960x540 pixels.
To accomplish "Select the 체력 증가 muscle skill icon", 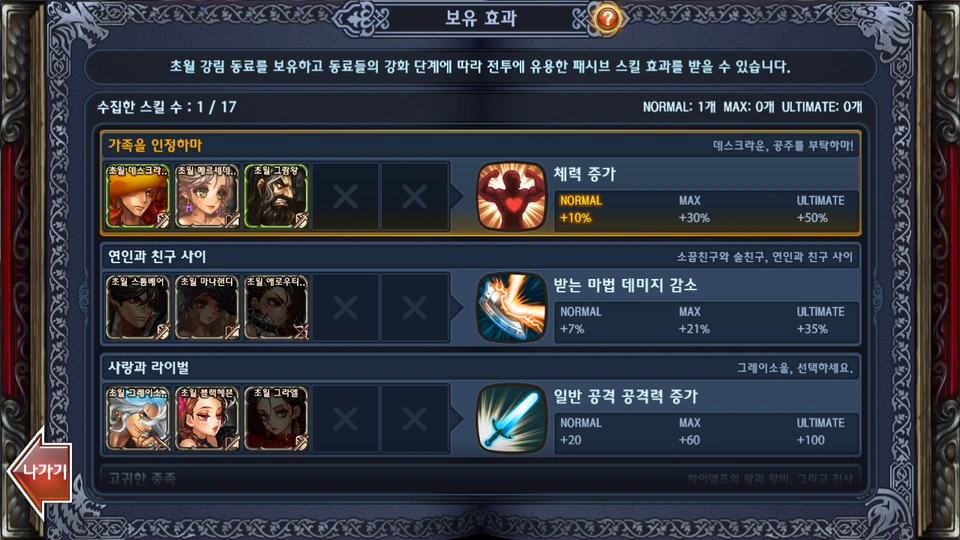I will 511,197.
